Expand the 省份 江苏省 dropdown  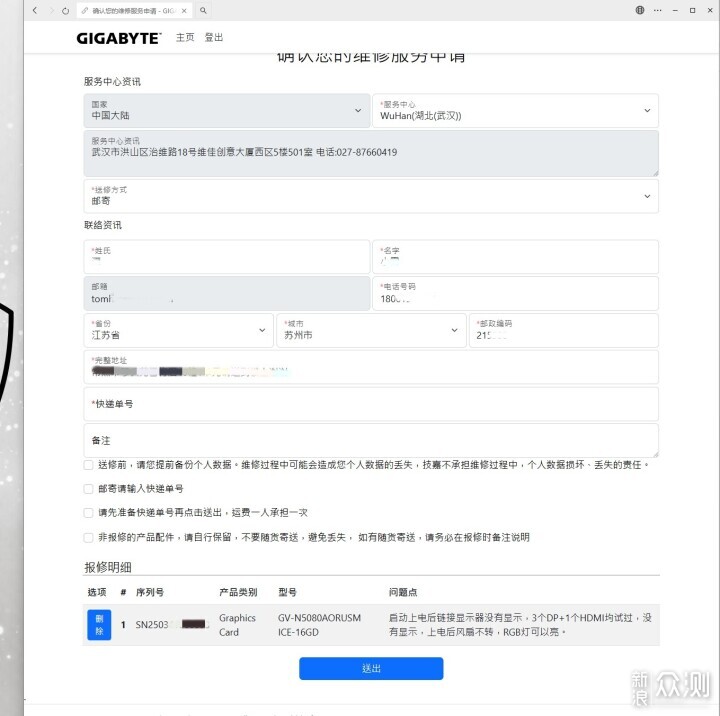tap(179, 330)
